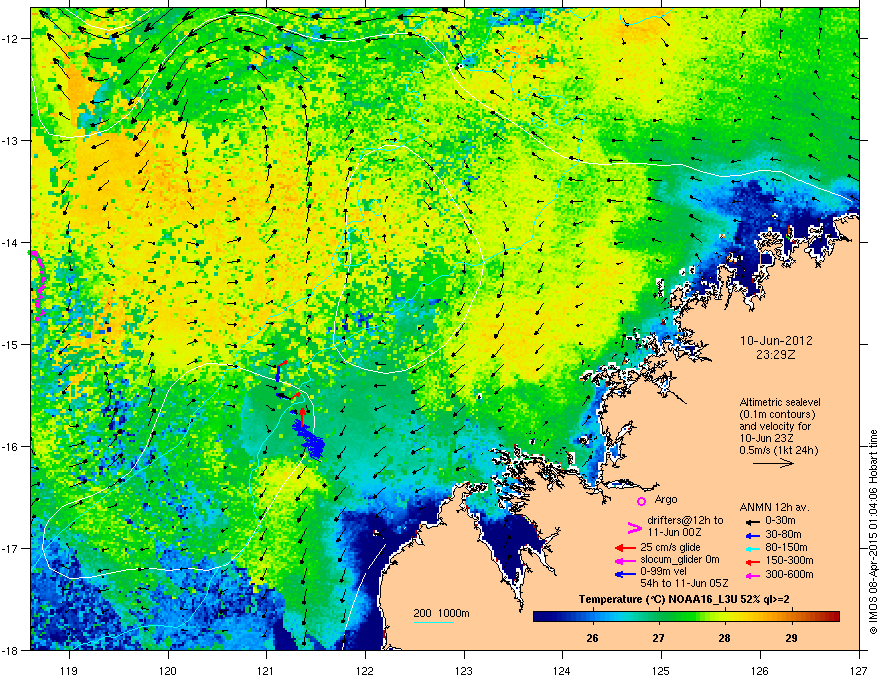Click the Temperature (°C) NOAA16_L3U title
This screenshot has height=680, width=880.
click(684, 600)
